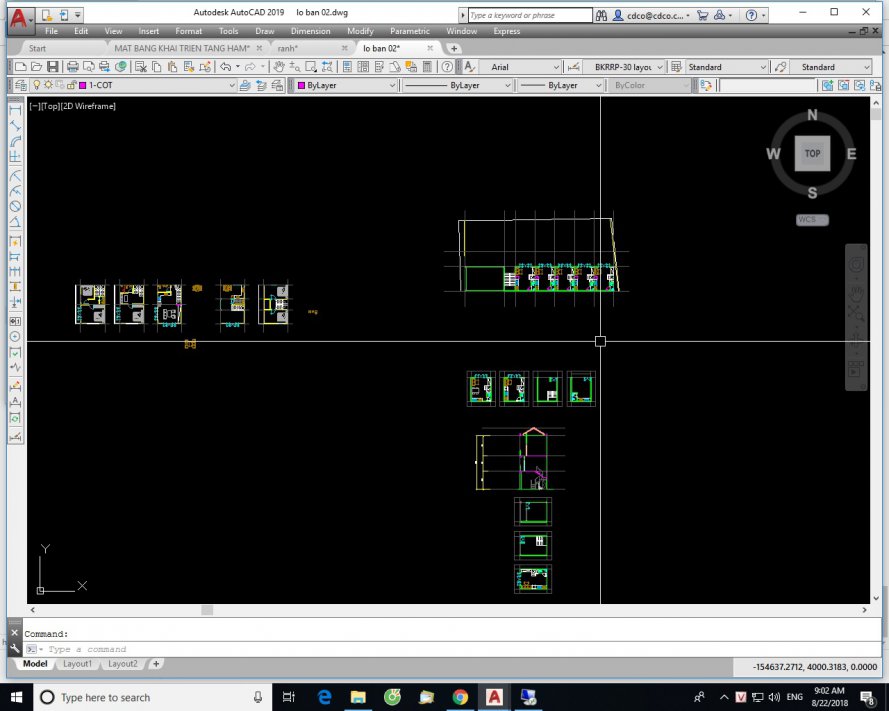
Task: Click the Zoom Window icon
Action: point(311,67)
